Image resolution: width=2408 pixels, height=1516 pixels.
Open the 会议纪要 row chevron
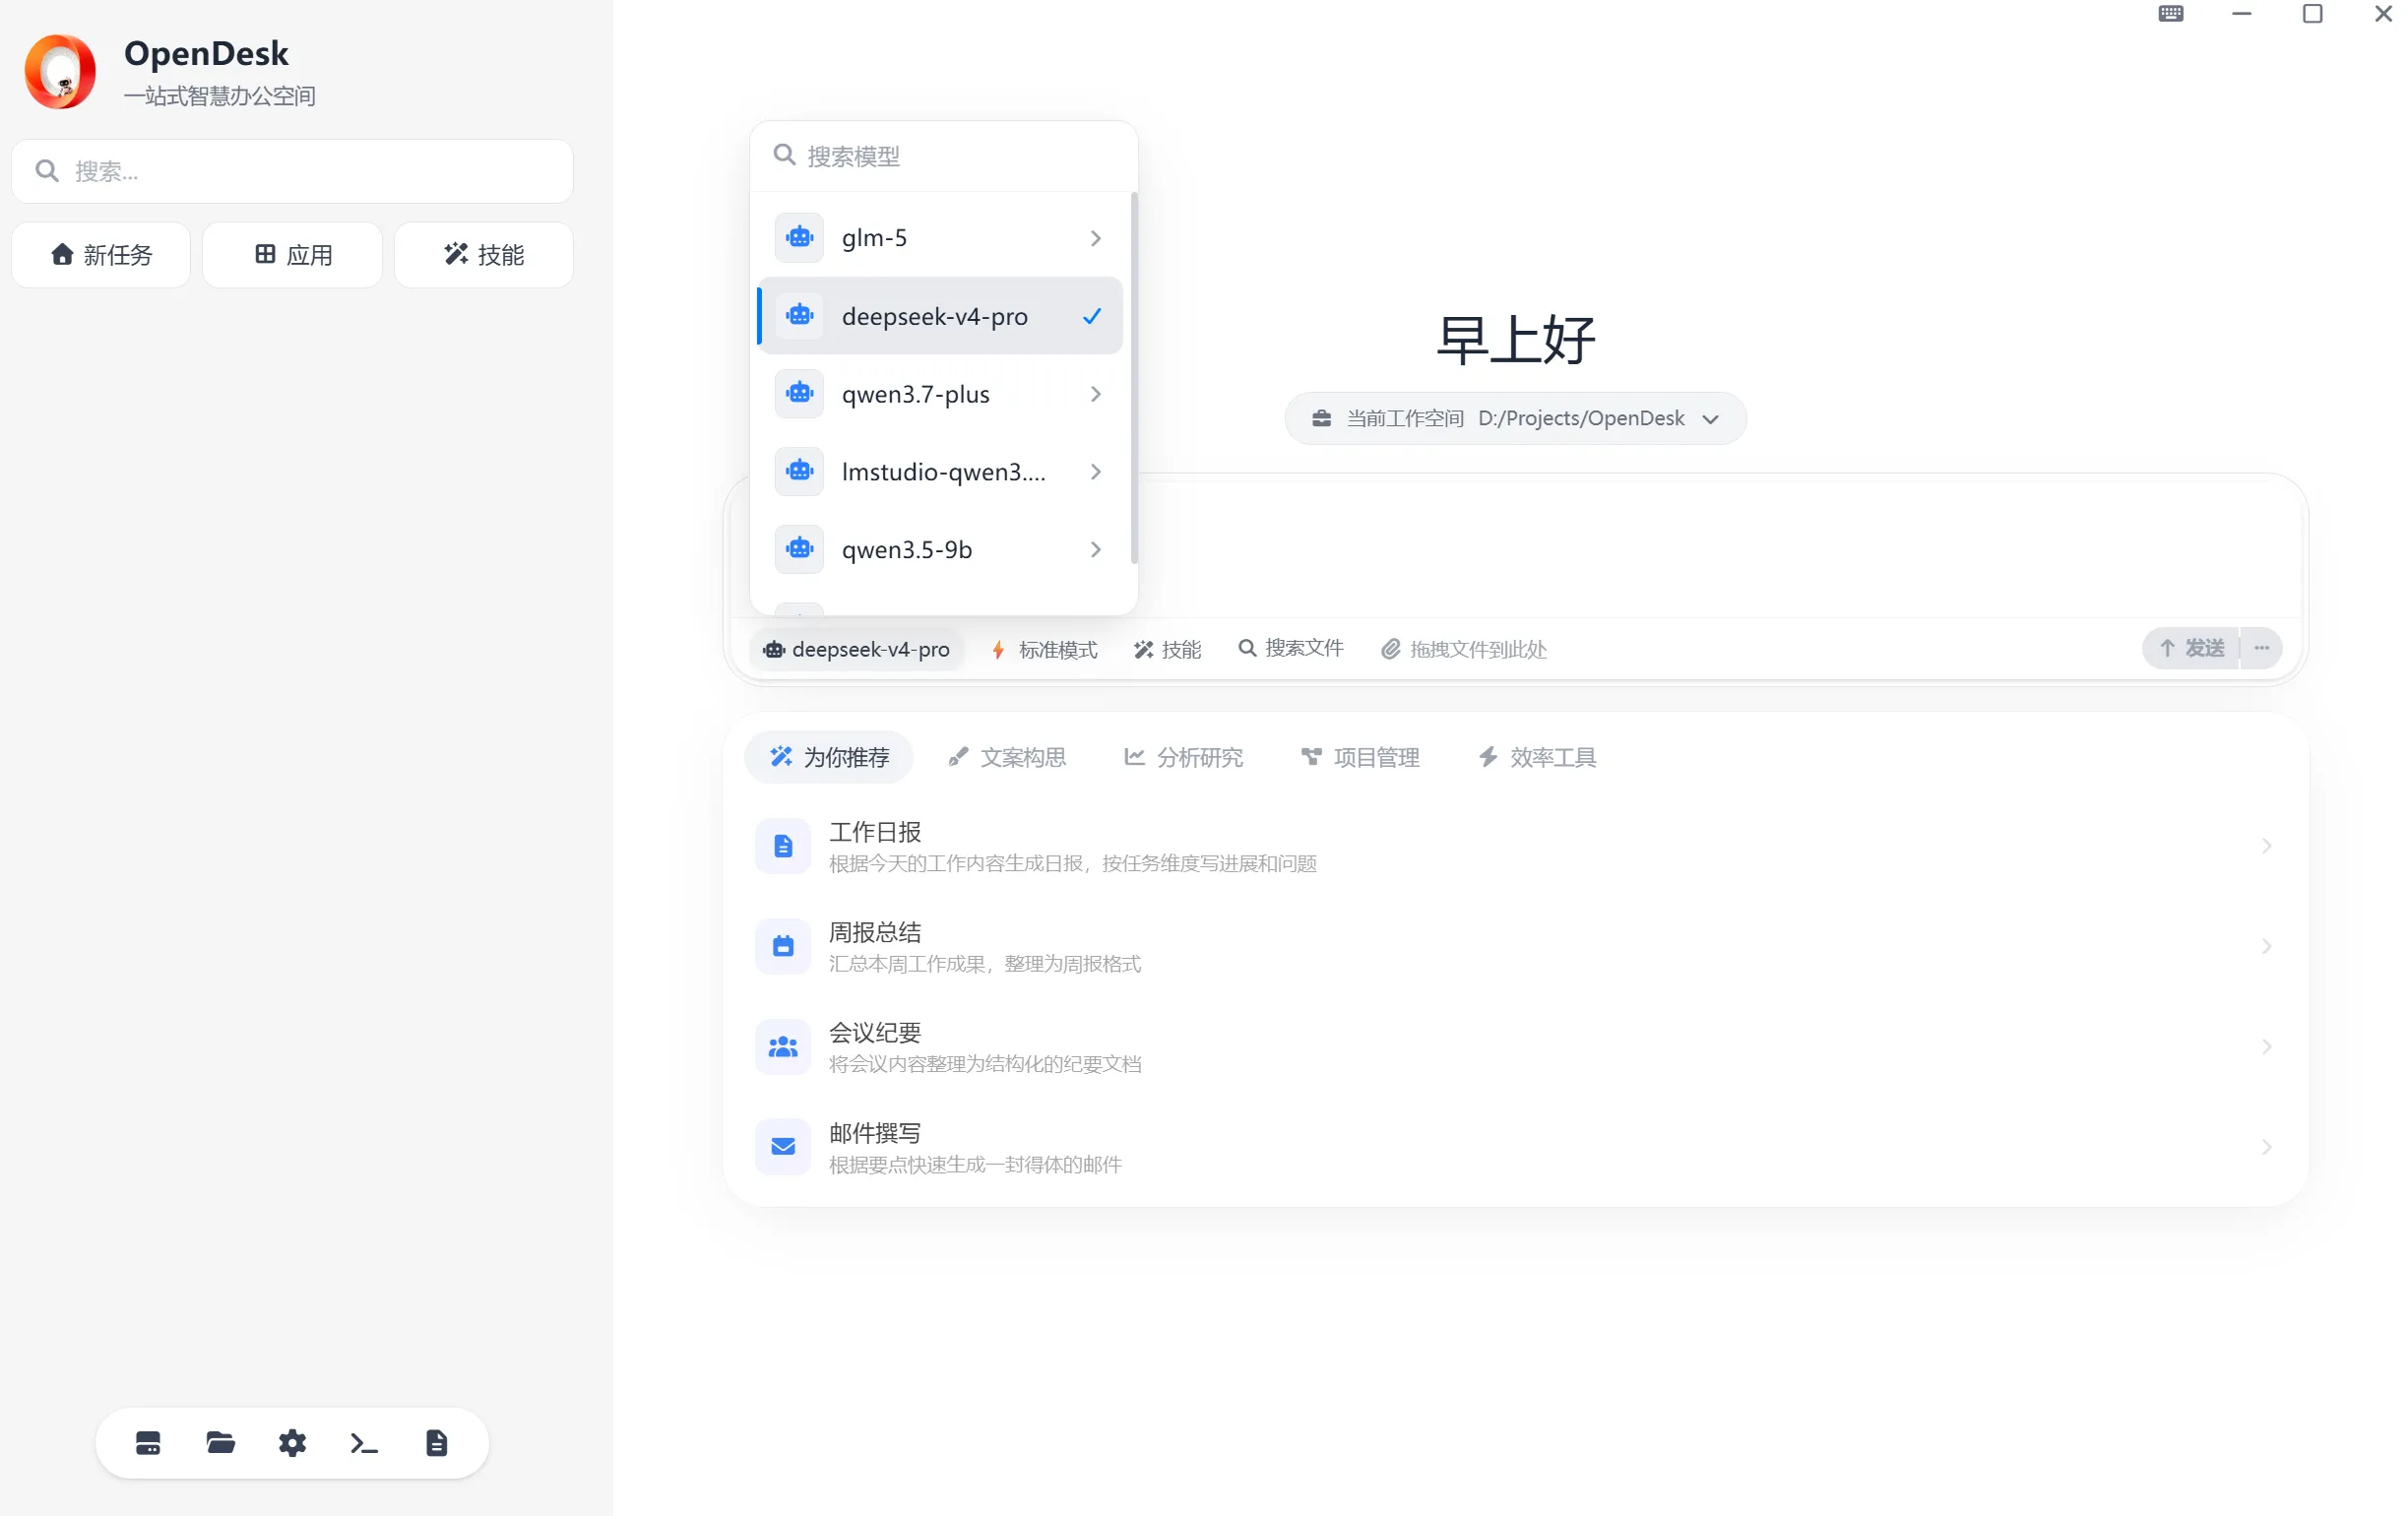pyautogui.click(x=2267, y=1046)
